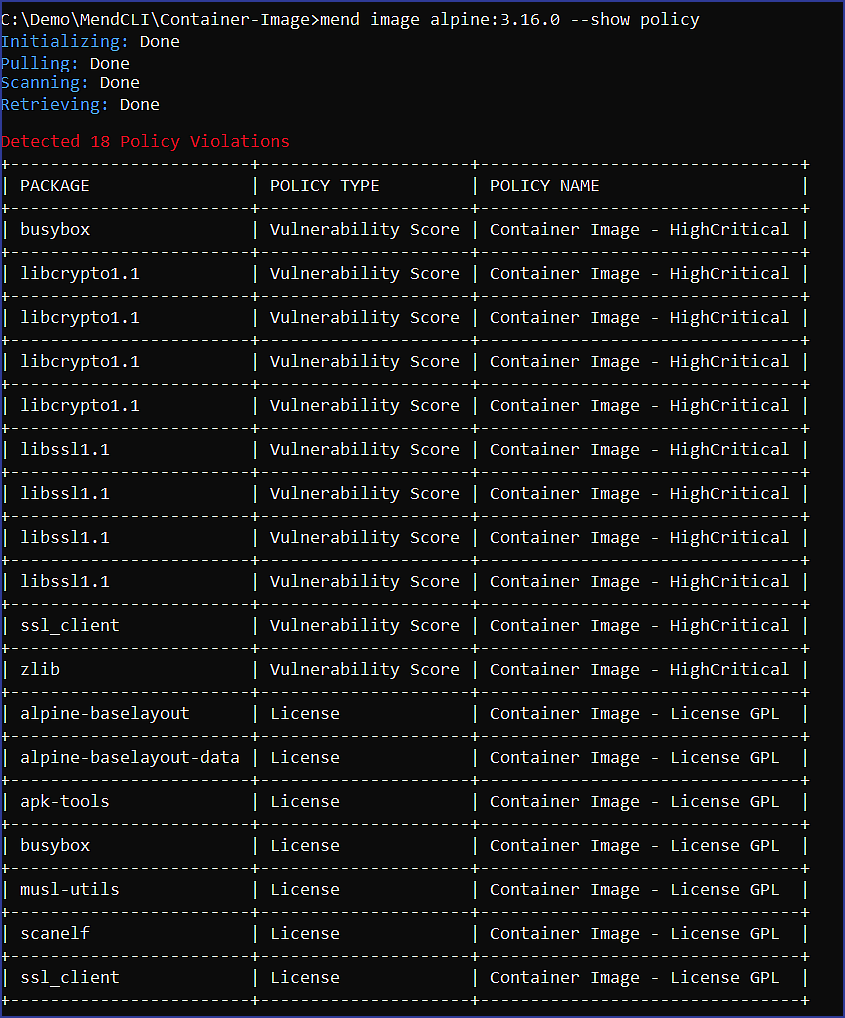Select the musl-utils package name
This screenshot has height=1018, width=845.
[x=66, y=889]
